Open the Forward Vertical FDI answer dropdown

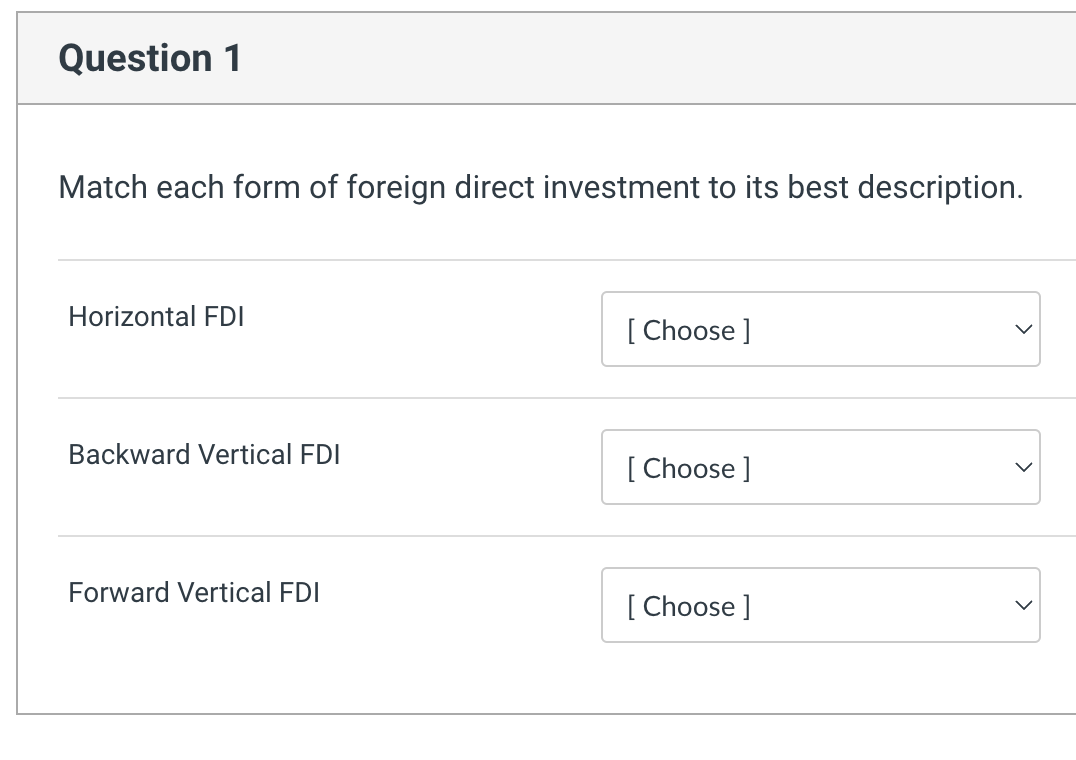[820, 605]
